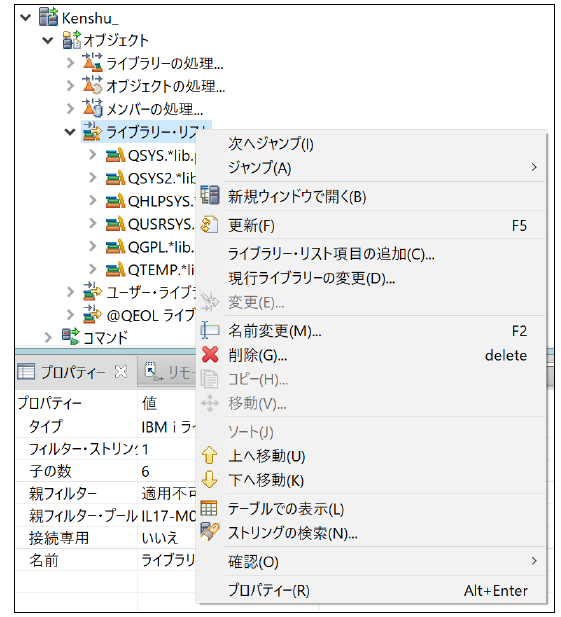Collapse the オブジェクト node
561x617 pixels.
tap(48, 40)
